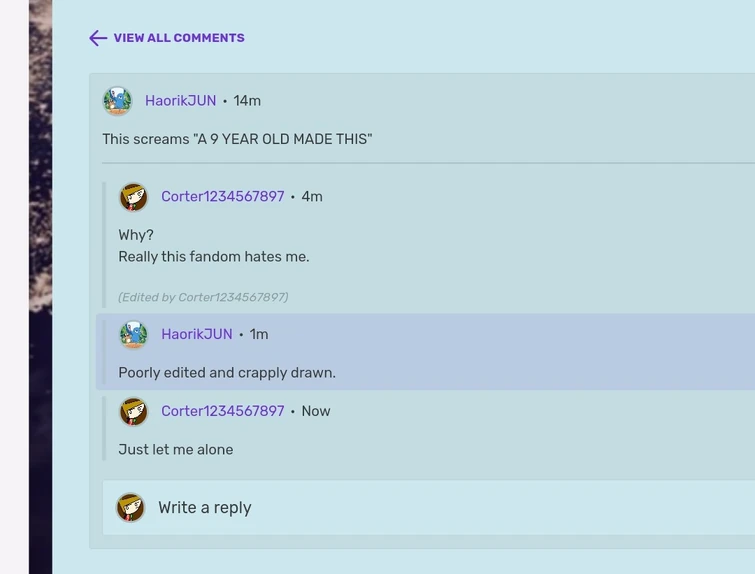Click the 'A 9 YEAR OLD MADE THIS' comment text
The image size is (755, 574).
pos(237,139)
